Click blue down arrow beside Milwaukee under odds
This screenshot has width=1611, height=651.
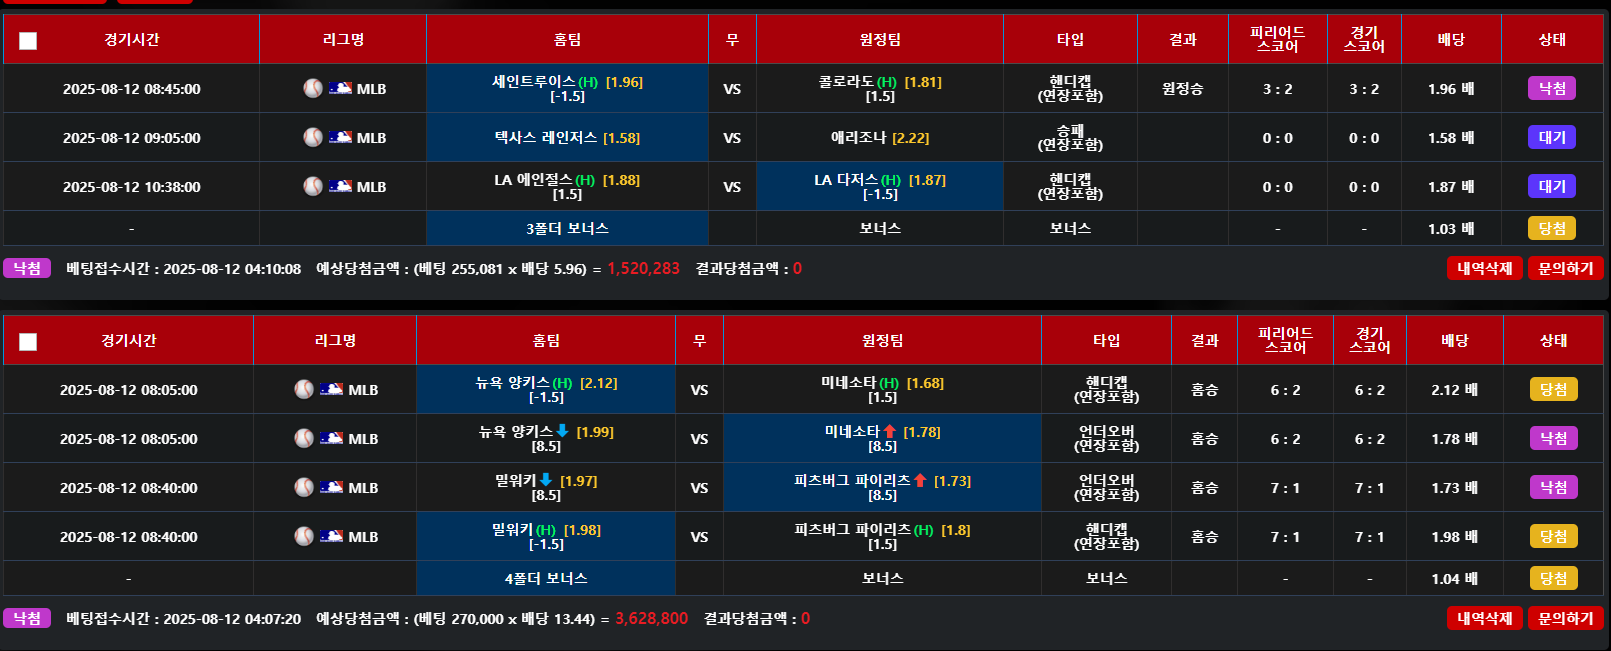[x=546, y=480]
